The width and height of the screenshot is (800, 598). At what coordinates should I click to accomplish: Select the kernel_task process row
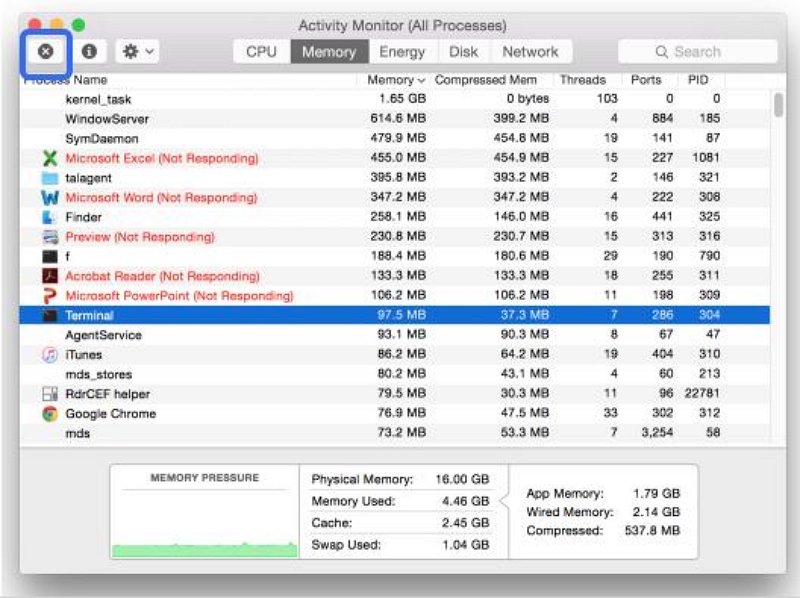pyautogui.click(x=394, y=99)
